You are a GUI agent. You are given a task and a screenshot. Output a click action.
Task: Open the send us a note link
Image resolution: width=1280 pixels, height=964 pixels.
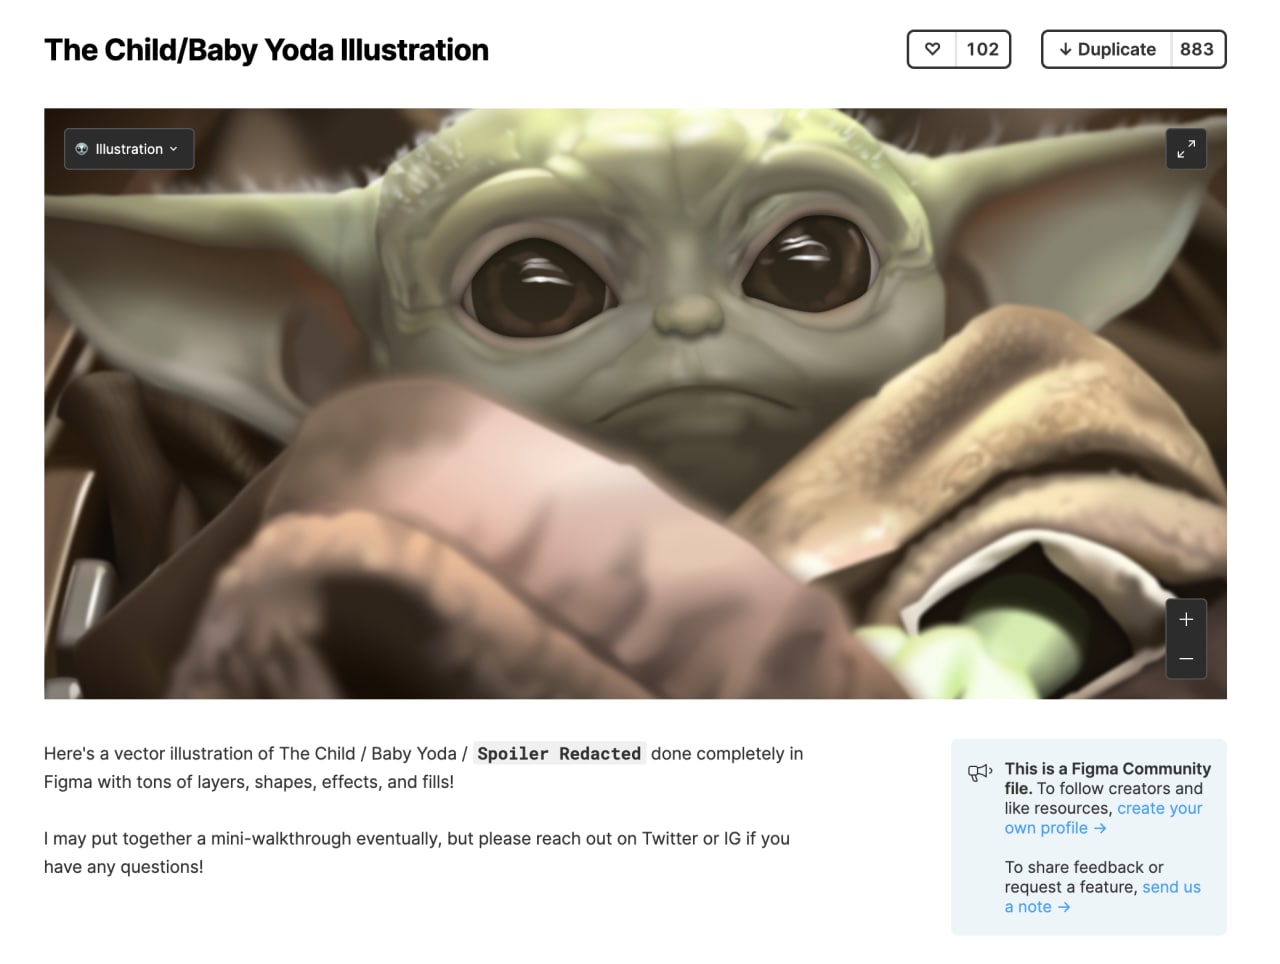point(1103,897)
